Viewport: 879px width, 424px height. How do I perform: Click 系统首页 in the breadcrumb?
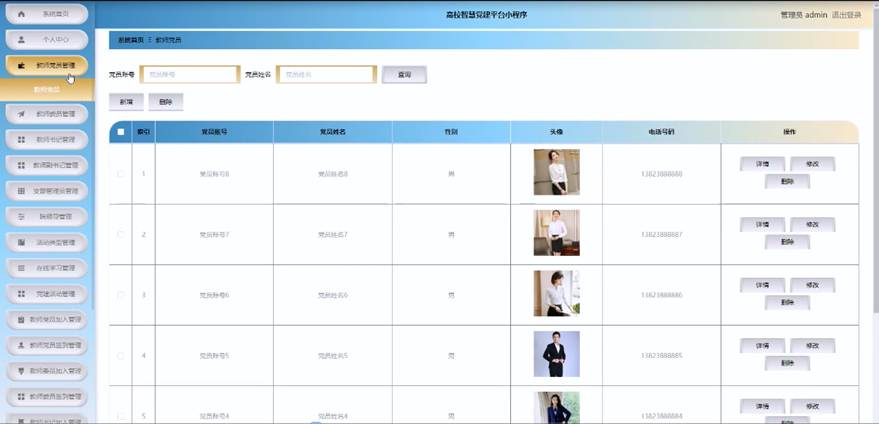point(131,40)
